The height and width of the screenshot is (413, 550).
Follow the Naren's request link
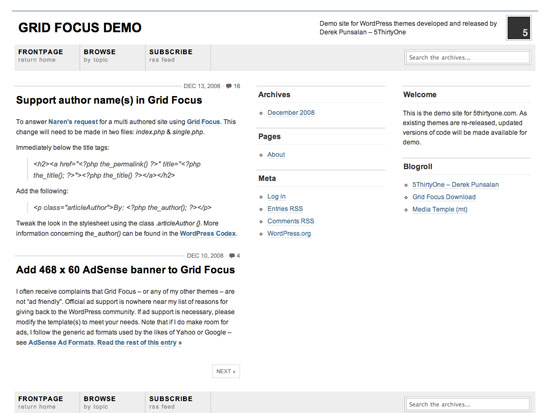pyautogui.click(x=73, y=122)
